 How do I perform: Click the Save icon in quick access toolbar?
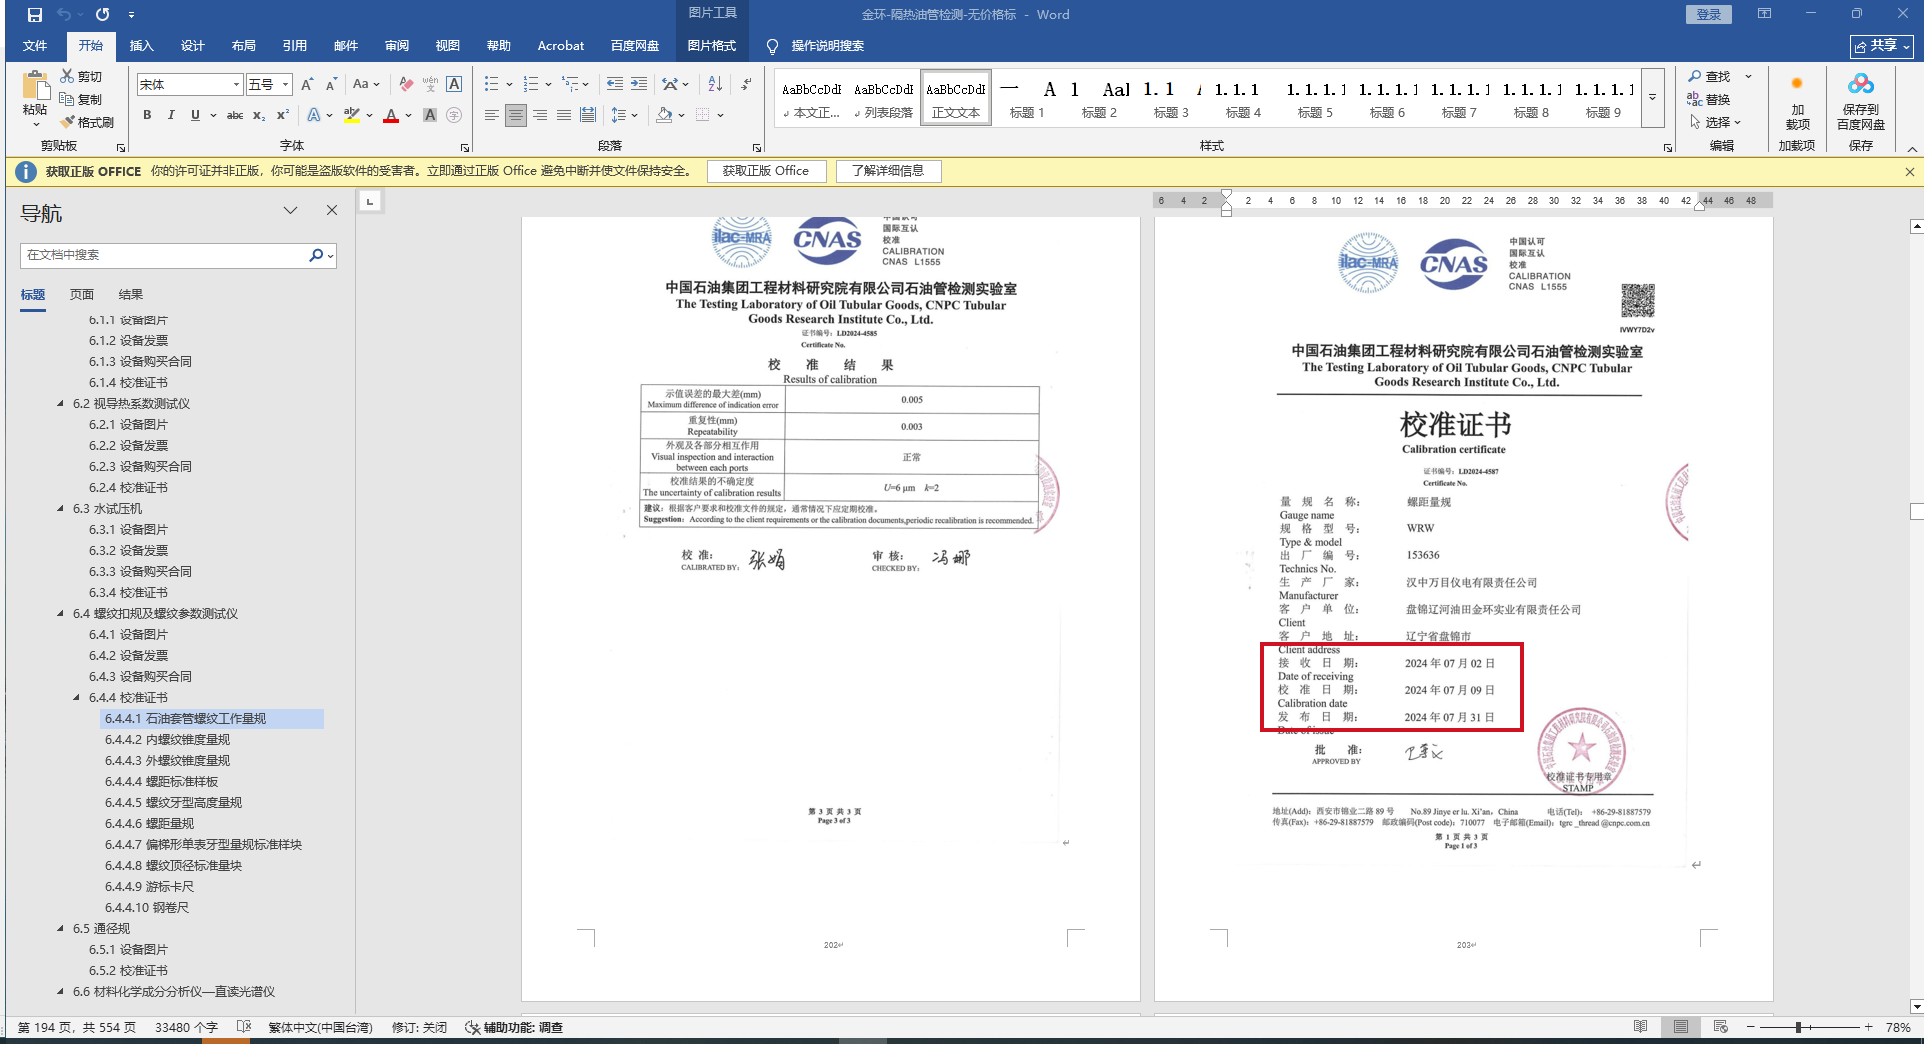click(35, 15)
